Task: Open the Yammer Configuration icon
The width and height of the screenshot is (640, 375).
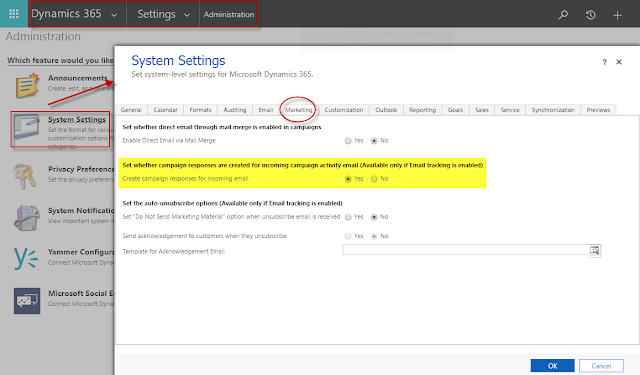Action: point(26,258)
